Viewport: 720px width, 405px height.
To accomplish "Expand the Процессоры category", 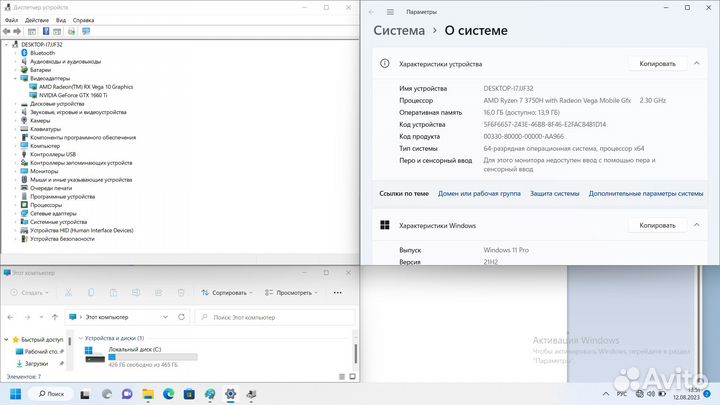I will pos(16,205).
